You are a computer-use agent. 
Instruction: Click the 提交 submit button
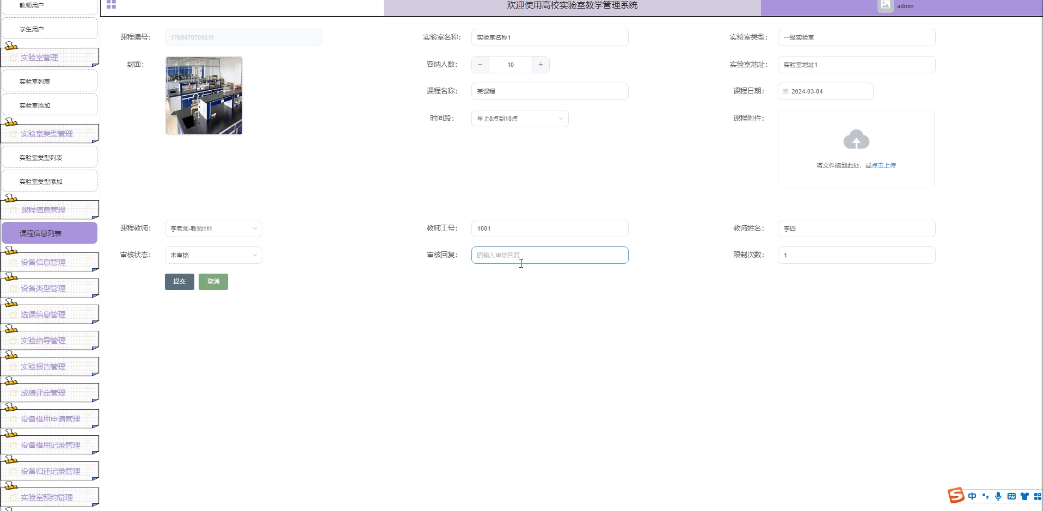(x=180, y=281)
